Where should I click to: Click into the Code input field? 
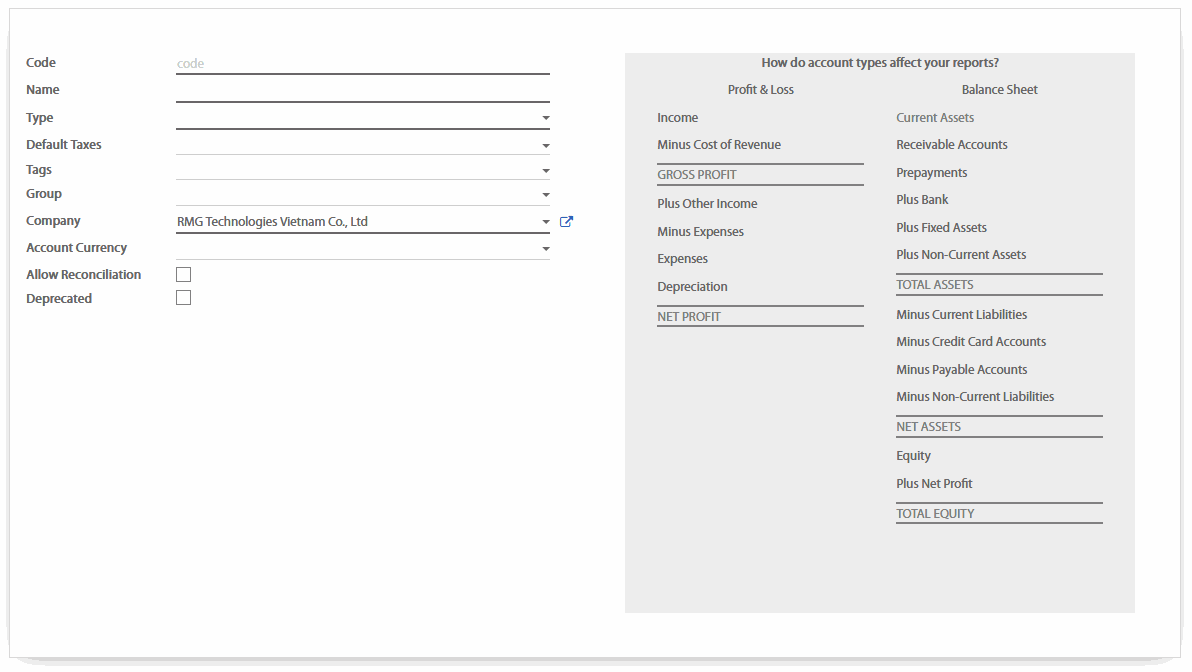pyautogui.click(x=362, y=64)
